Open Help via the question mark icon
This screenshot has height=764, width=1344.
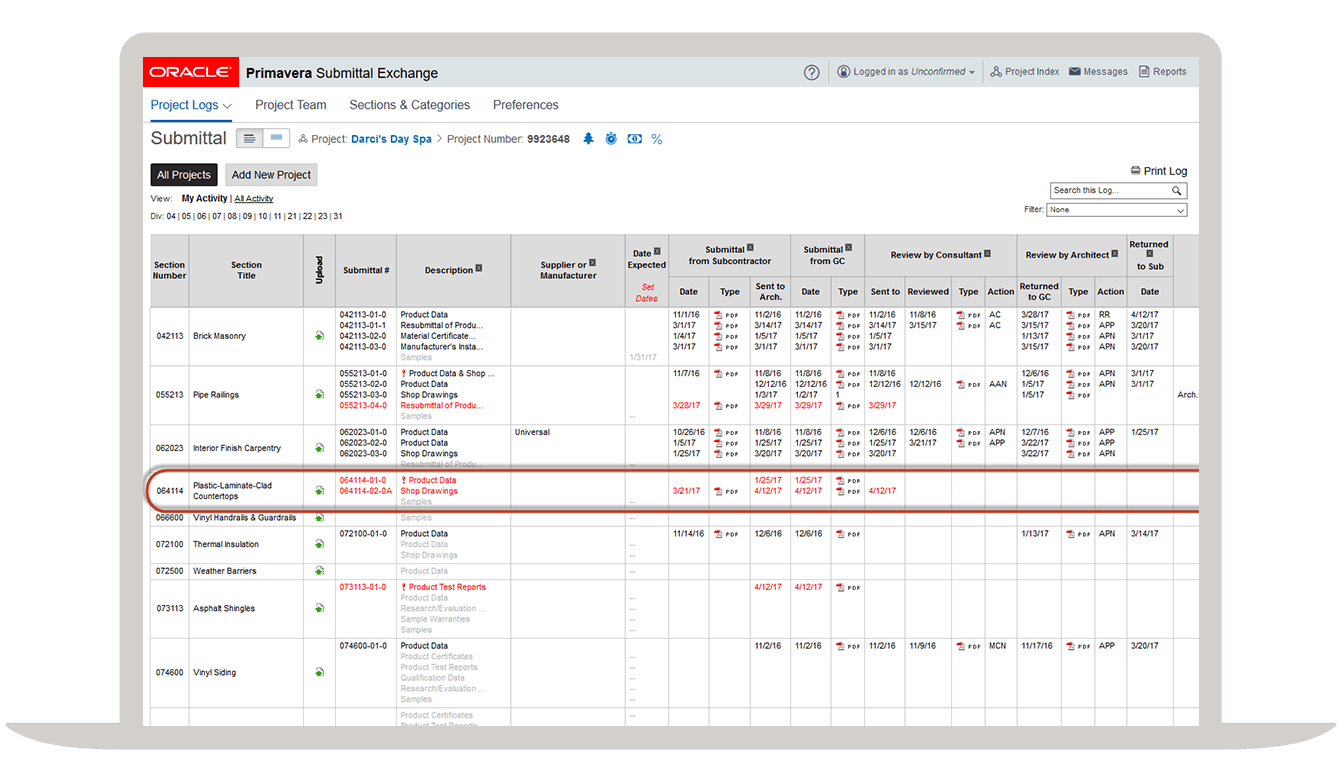(811, 72)
